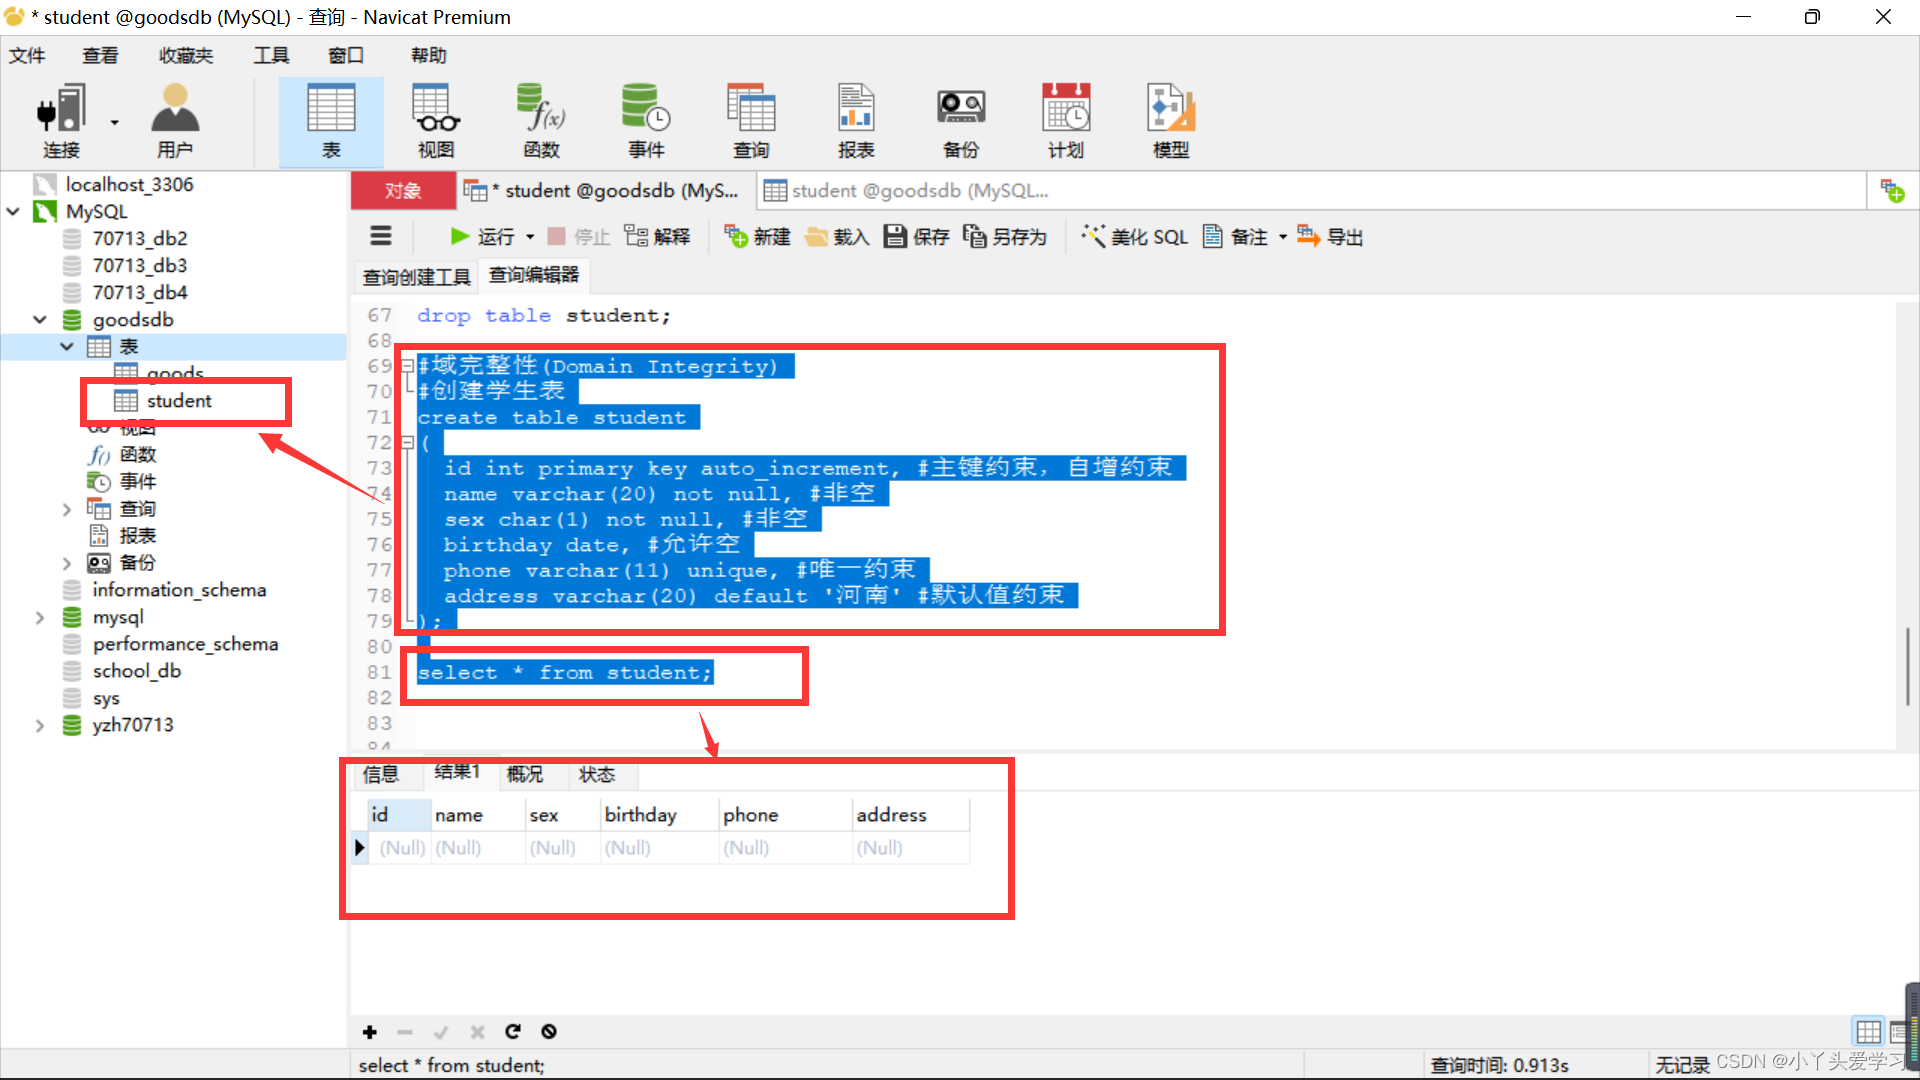
Task: Collapse the MySQL connection node
Action: [x=13, y=212]
